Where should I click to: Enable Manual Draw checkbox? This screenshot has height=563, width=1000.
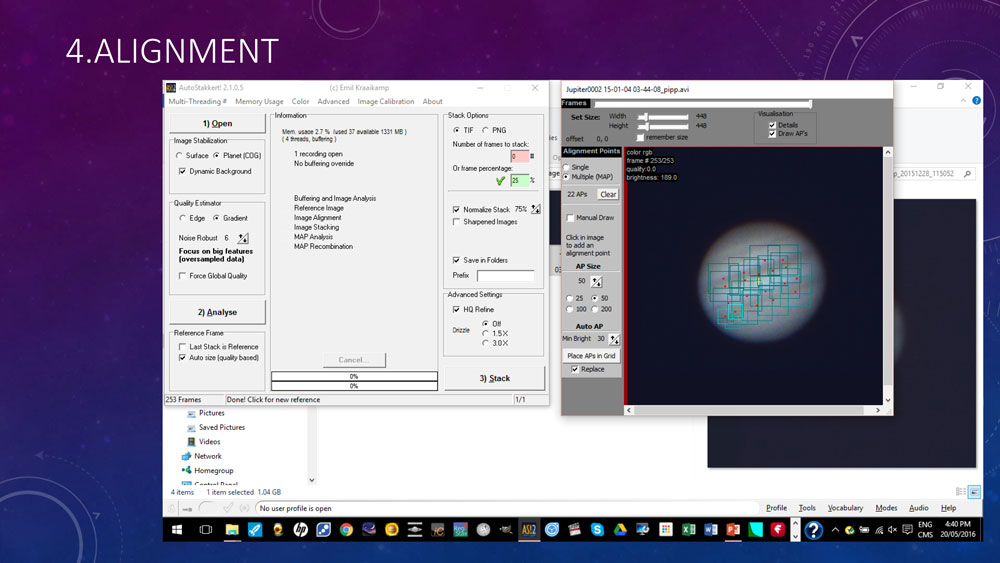[x=570, y=218]
